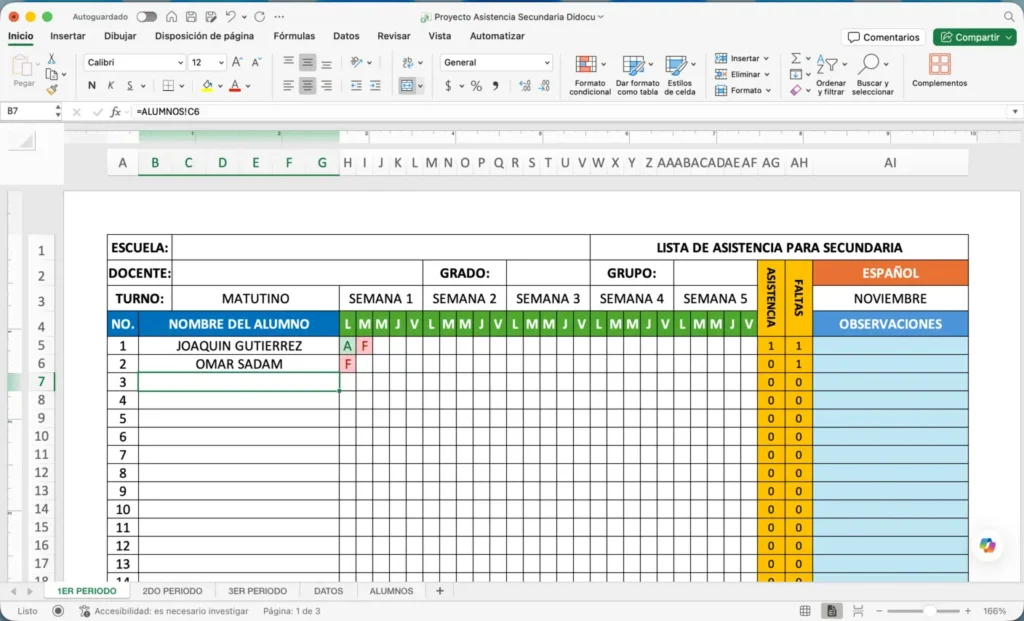Click the Buscar y seleccionar magnifier
This screenshot has width=1024, height=621.
click(869, 64)
